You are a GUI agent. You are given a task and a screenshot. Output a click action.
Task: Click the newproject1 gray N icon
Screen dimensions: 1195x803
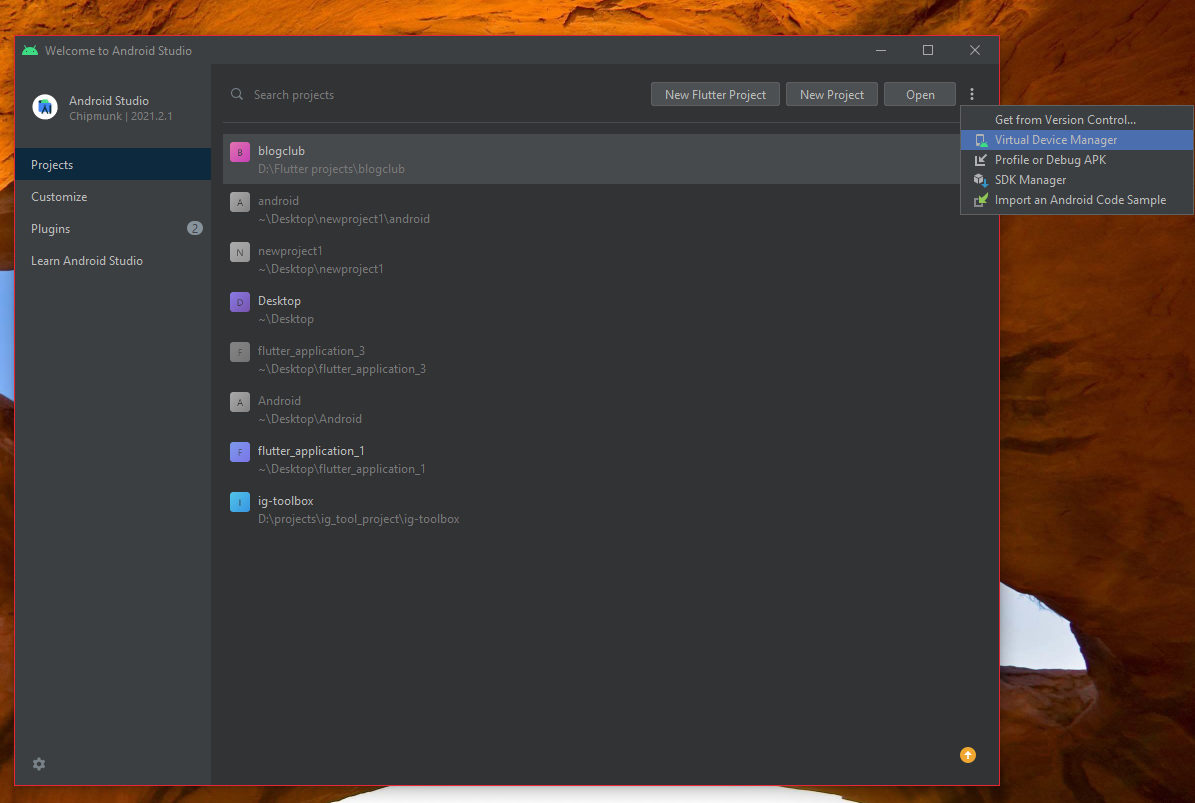[240, 252]
